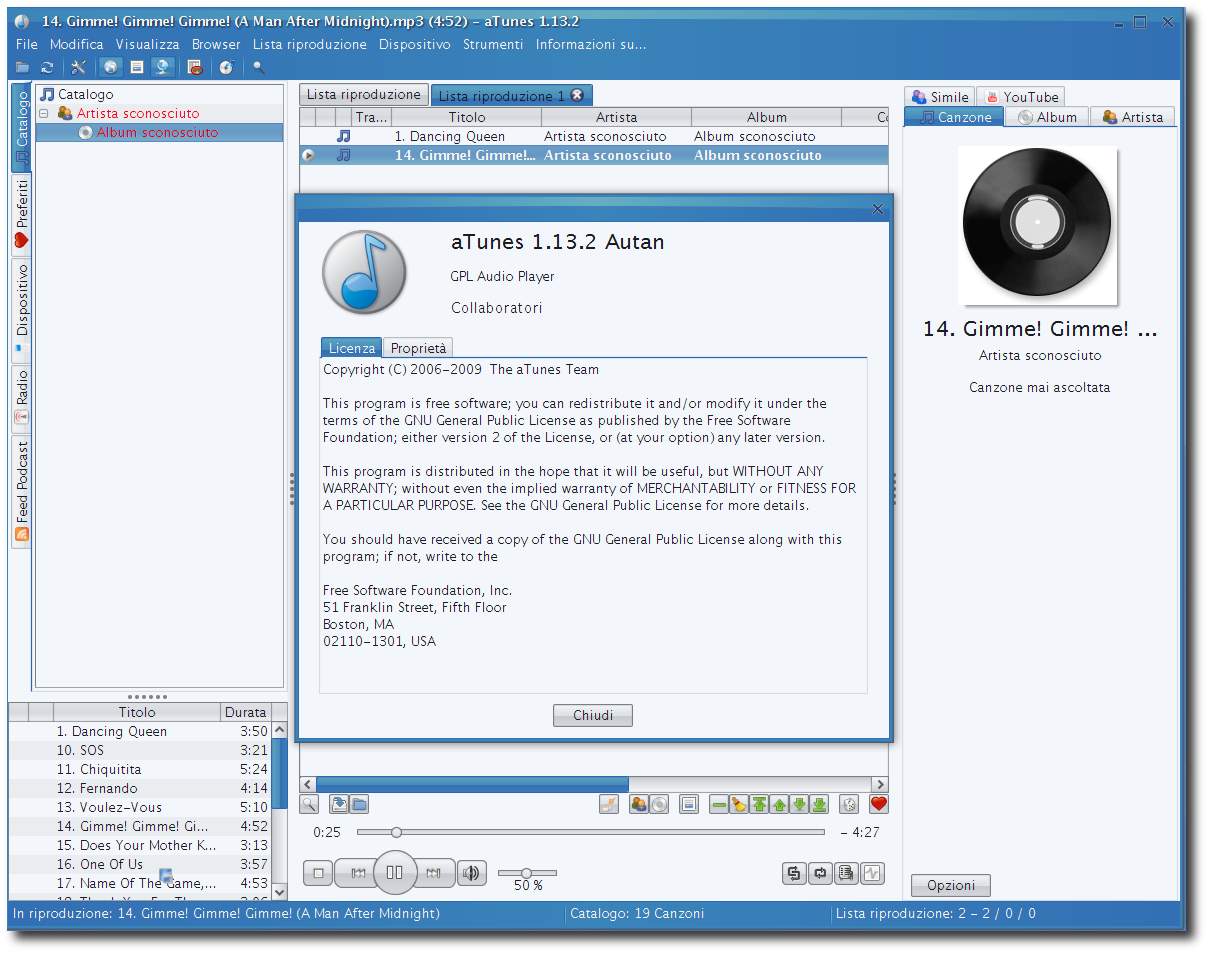Stop playback with the stop button

click(318, 873)
